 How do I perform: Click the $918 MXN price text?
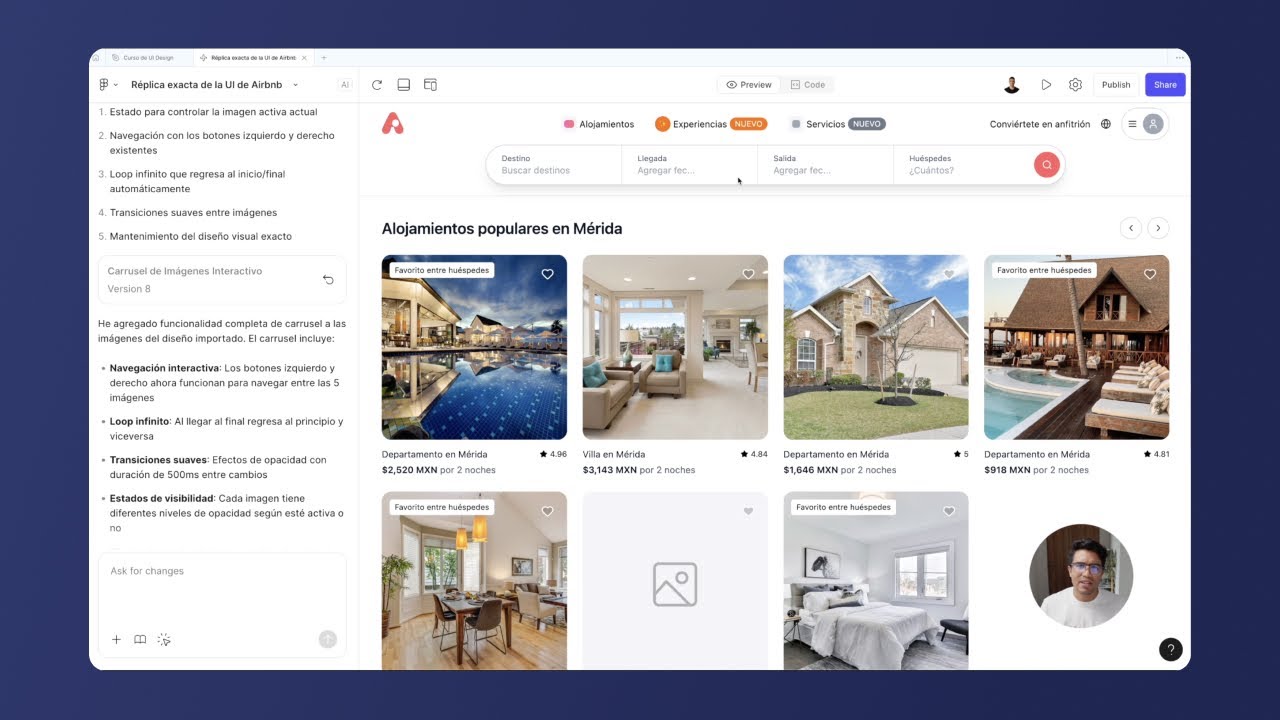pyautogui.click(x=1007, y=470)
